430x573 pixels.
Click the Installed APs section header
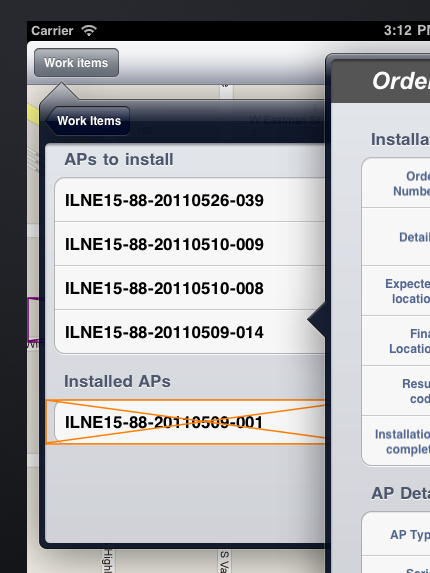[x=117, y=381]
